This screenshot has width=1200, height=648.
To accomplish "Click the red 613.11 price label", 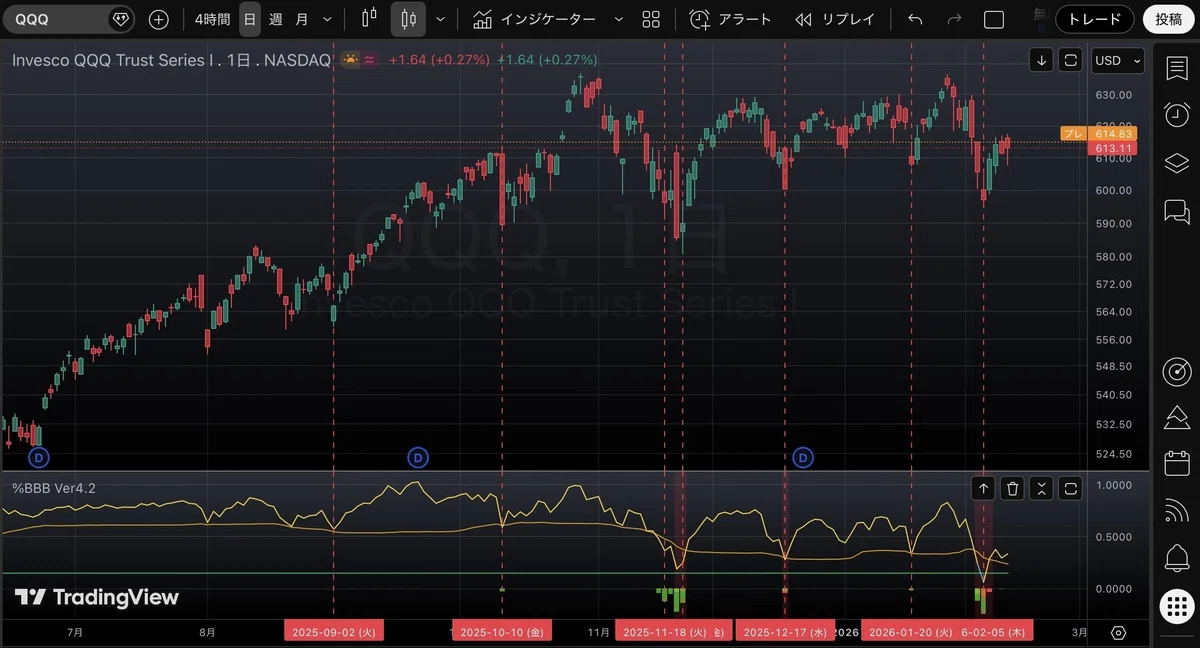I will click(1113, 148).
